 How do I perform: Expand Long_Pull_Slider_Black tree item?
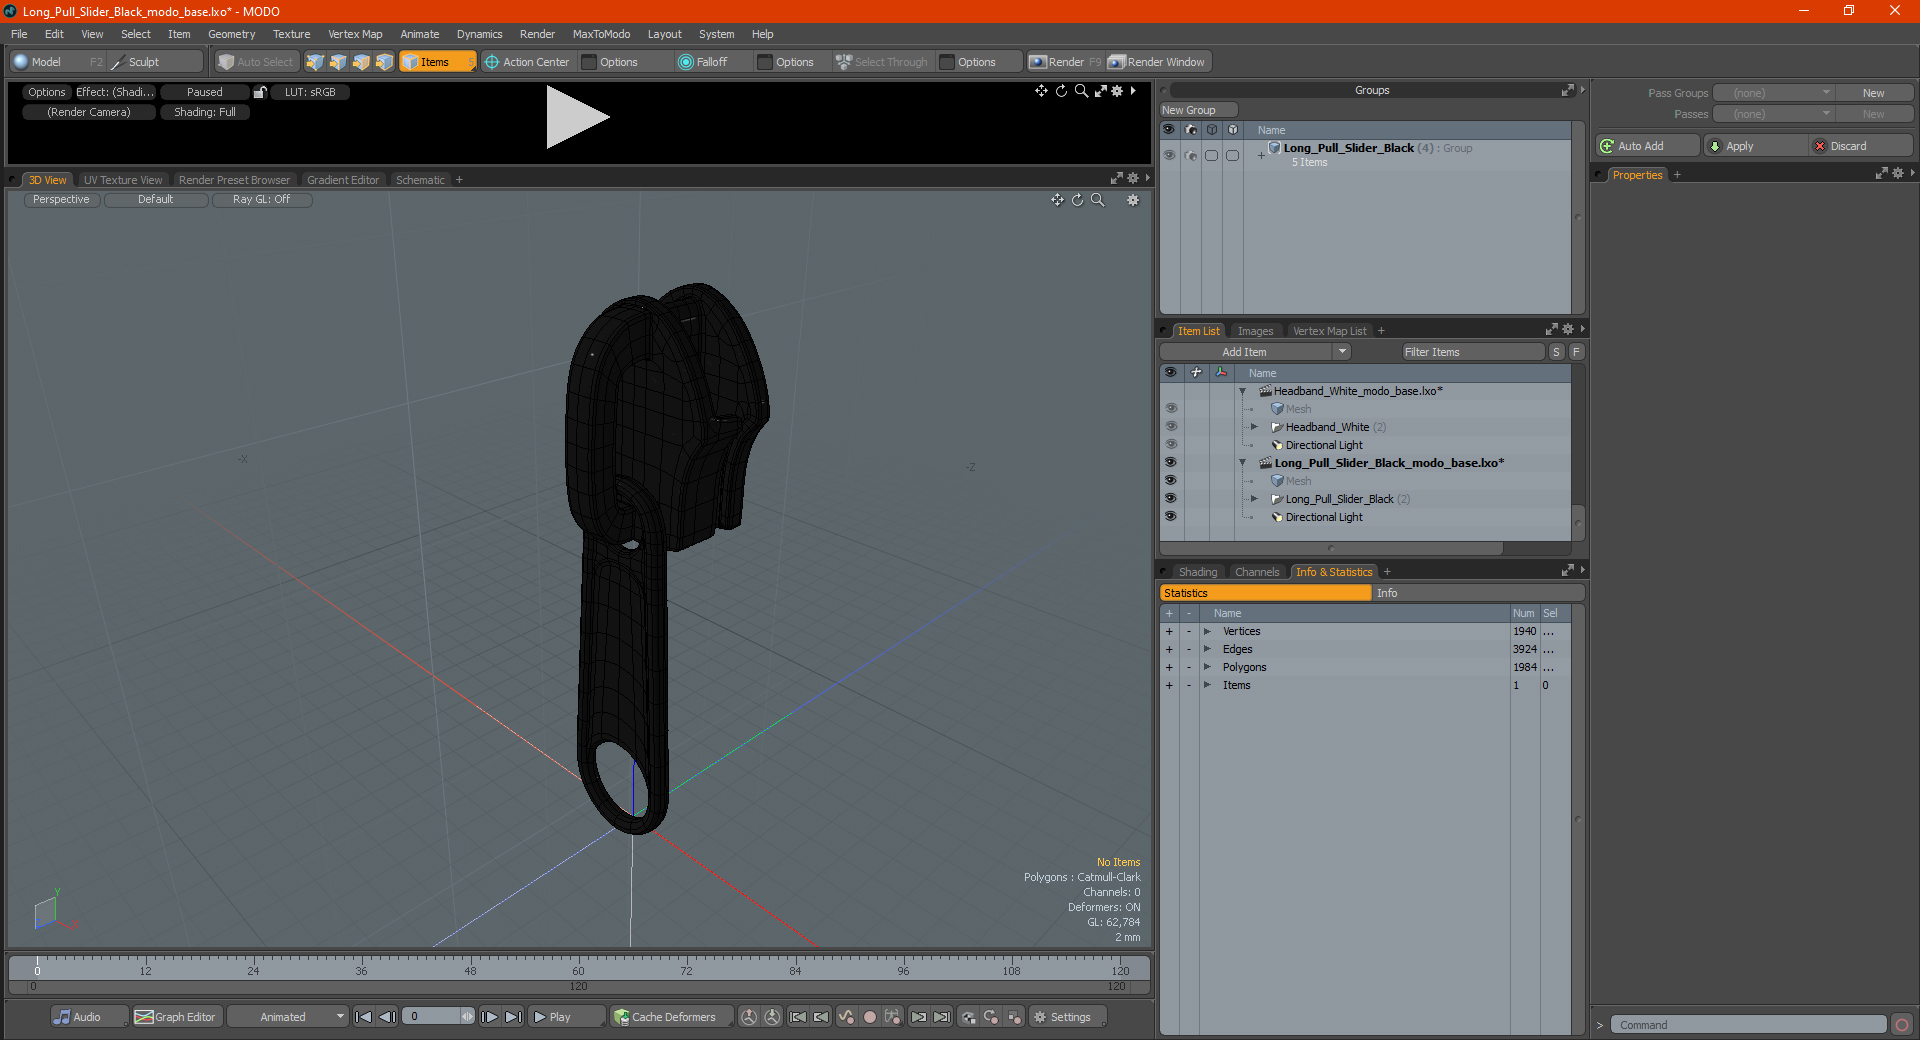coord(1254,499)
